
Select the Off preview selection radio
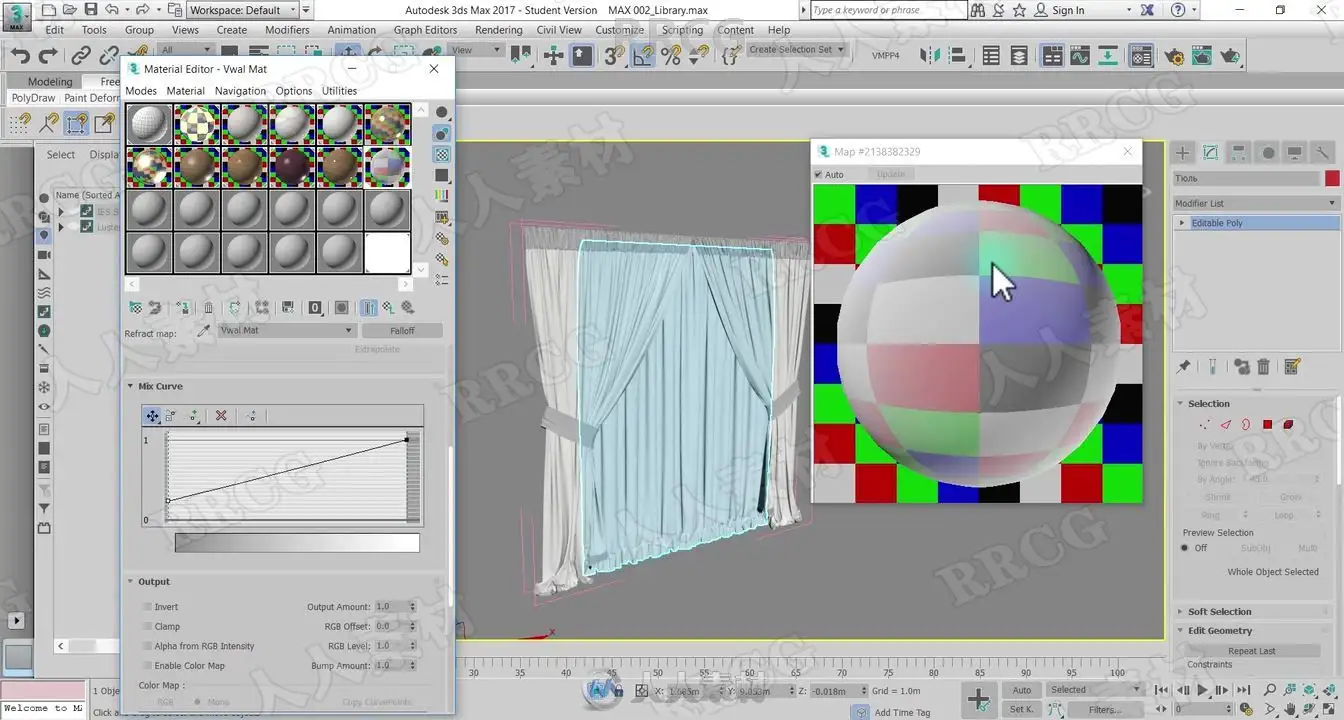pyautogui.click(x=1185, y=548)
